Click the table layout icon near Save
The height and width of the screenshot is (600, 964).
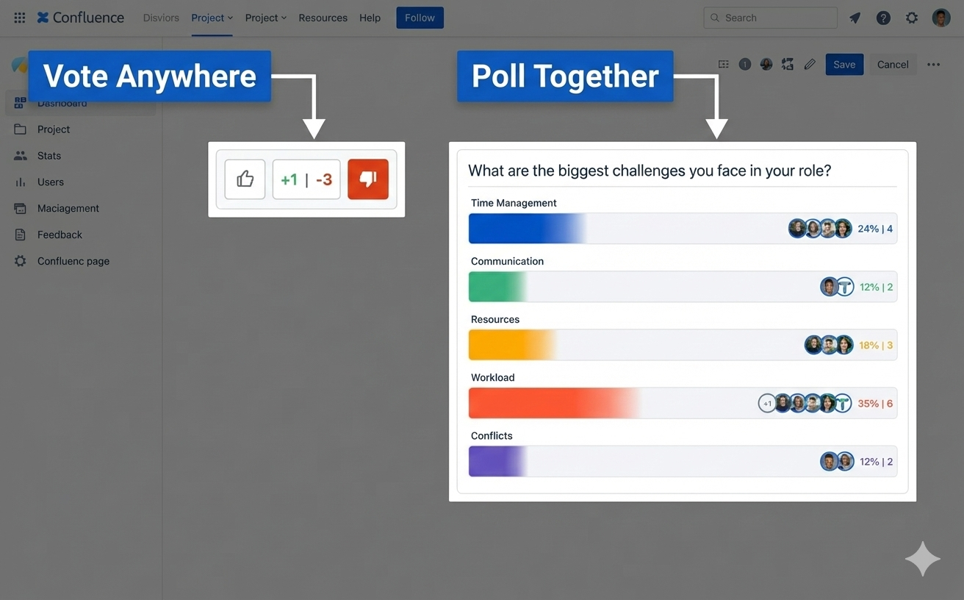click(x=723, y=64)
